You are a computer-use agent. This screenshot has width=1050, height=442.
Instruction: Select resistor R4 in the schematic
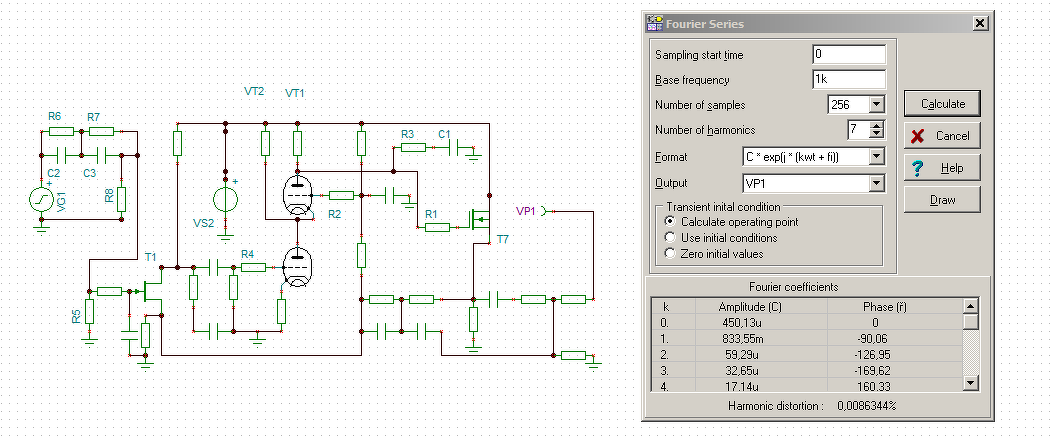click(253, 267)
